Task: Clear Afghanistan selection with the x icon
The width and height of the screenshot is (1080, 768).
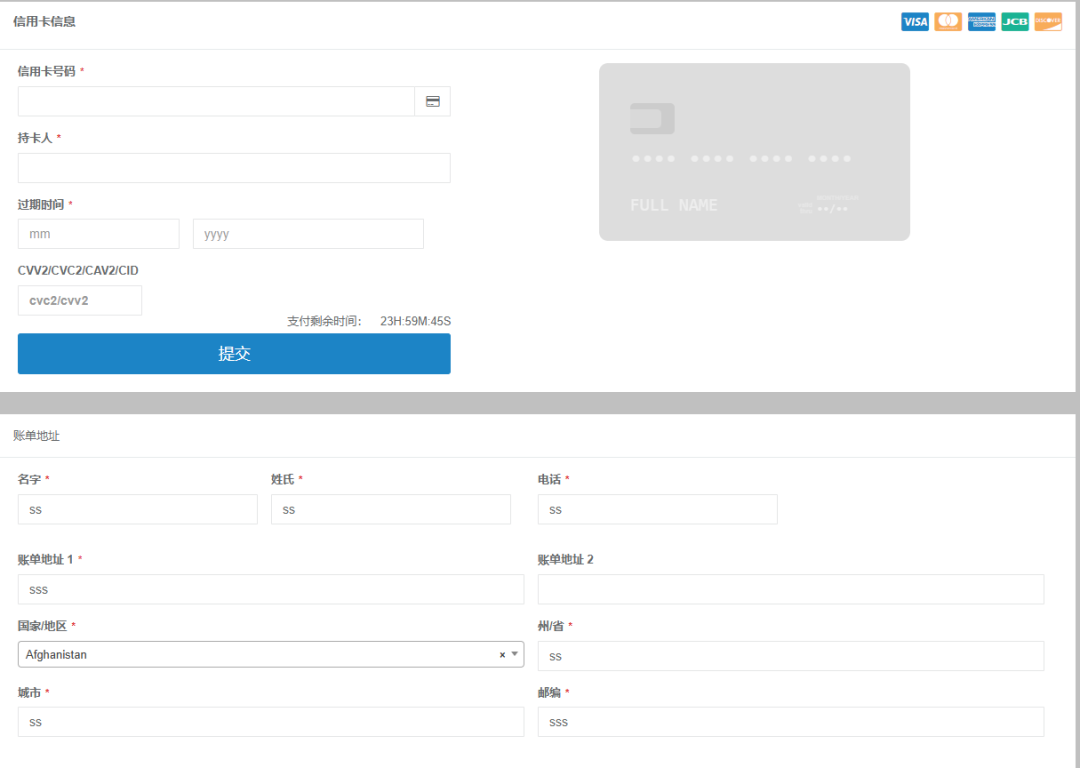Action: tap(502, 655)
